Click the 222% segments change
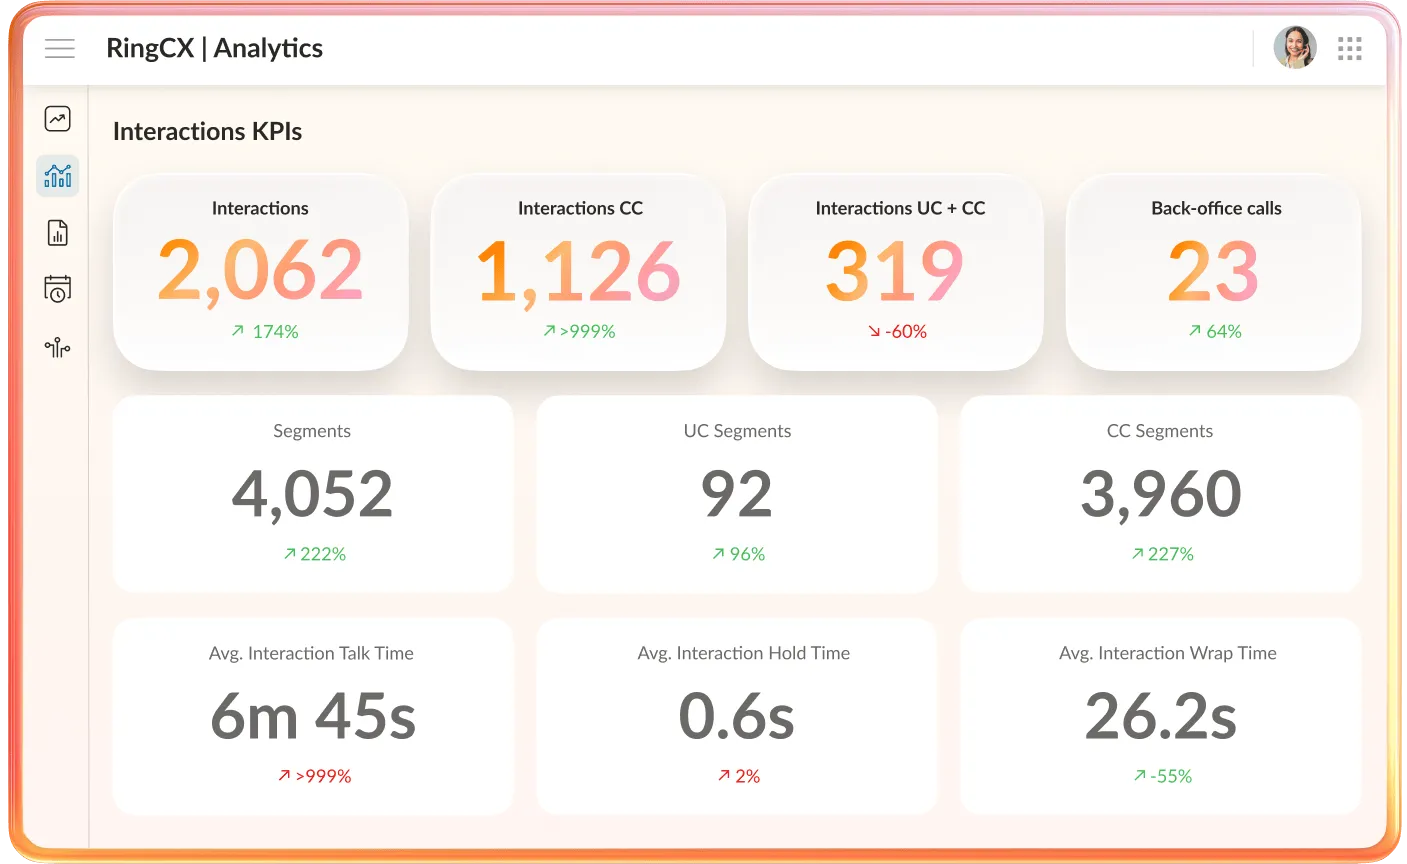This screenshot has height=864, width=1407. click(314, 554)
